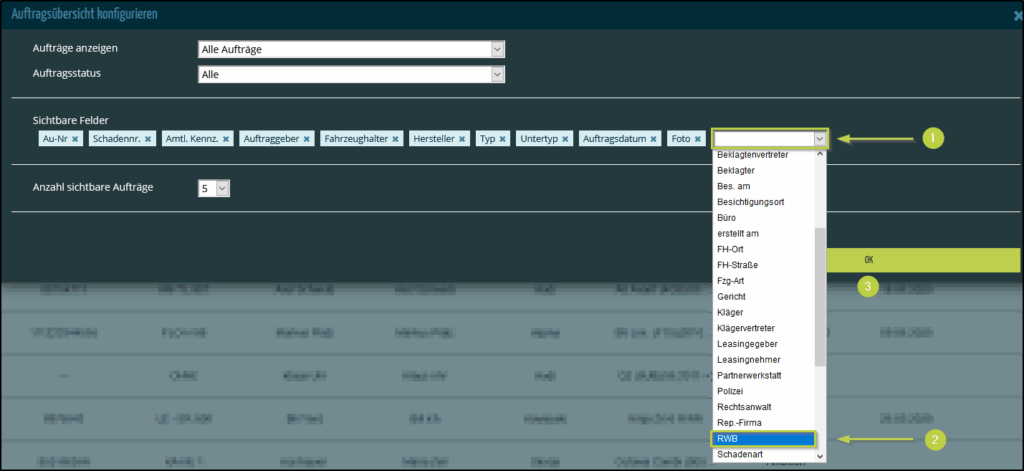Select RWB from the field list

[x=765, y=438]
